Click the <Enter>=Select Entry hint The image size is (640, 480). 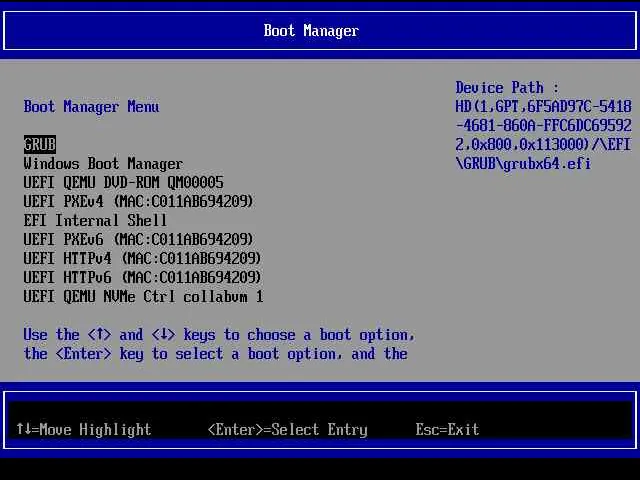(288, 429)
